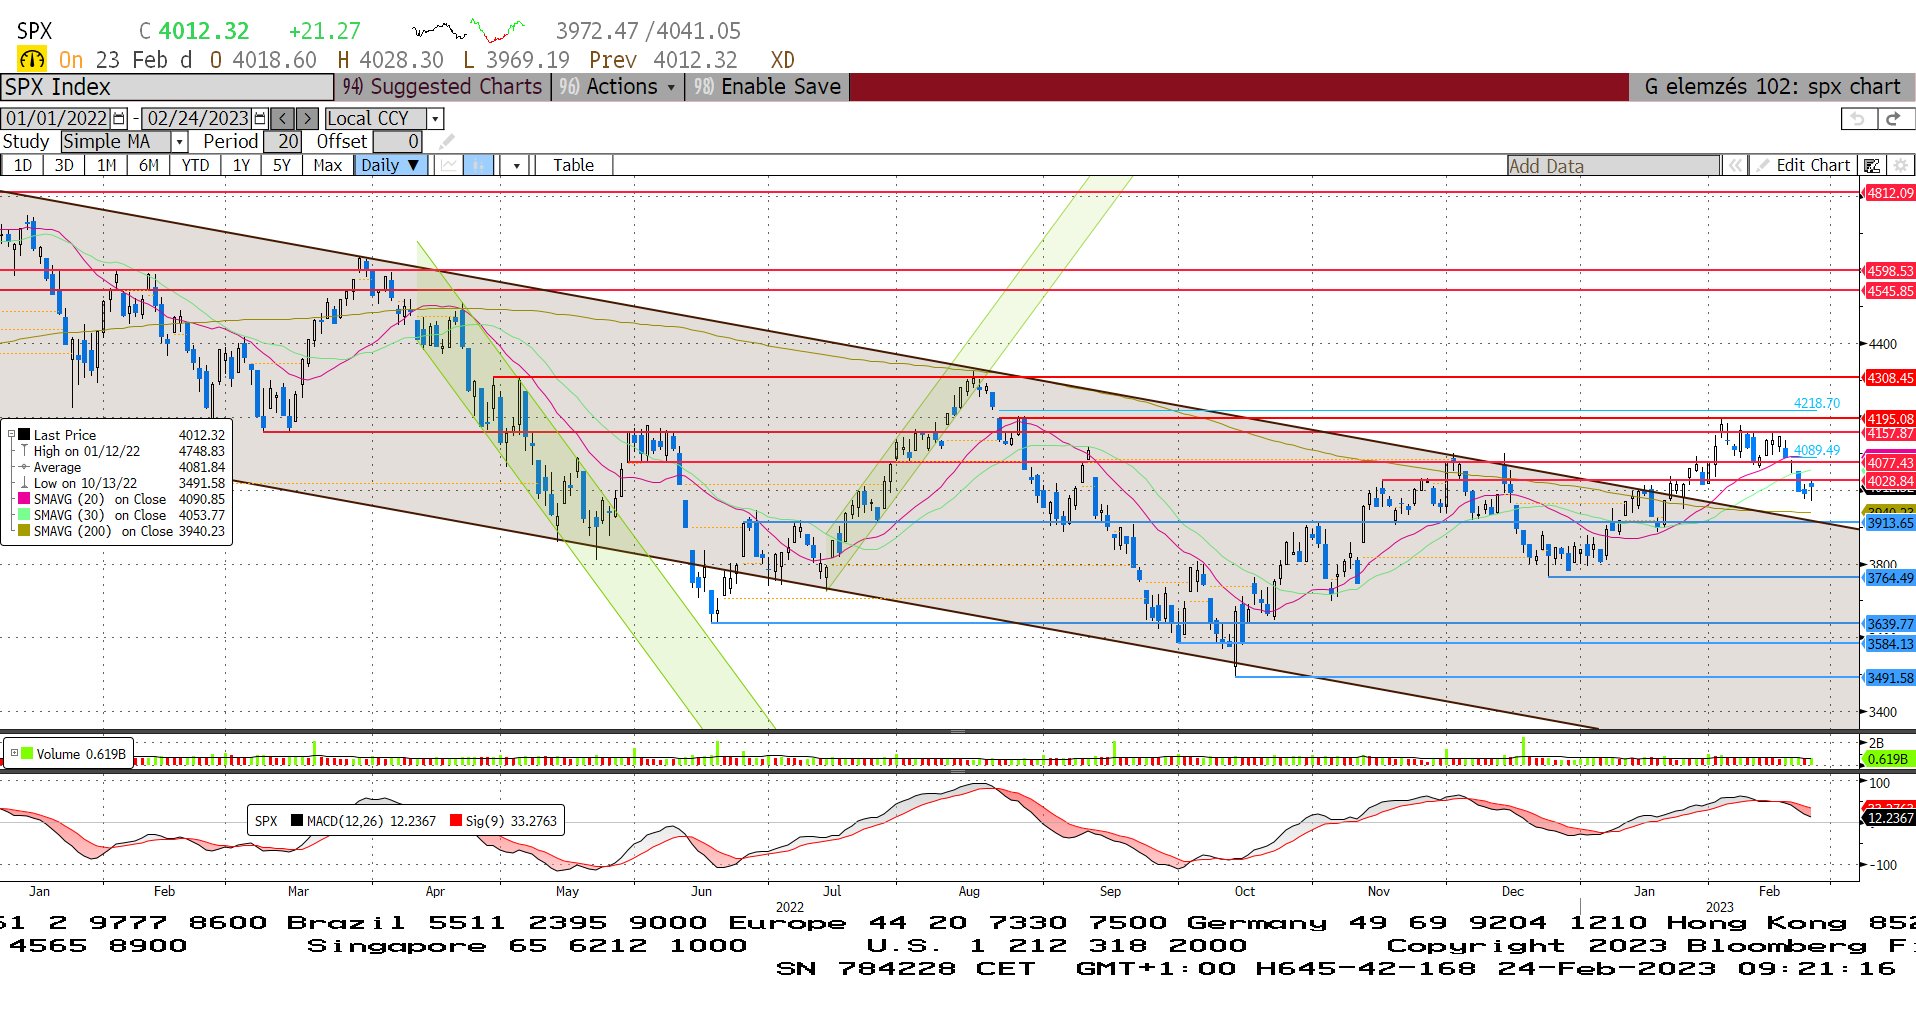Viewport: 1916px width, 1024px height.
Task: Click the green Volume legend swatch
Action: pyautogui.click(x=27, y=753)
